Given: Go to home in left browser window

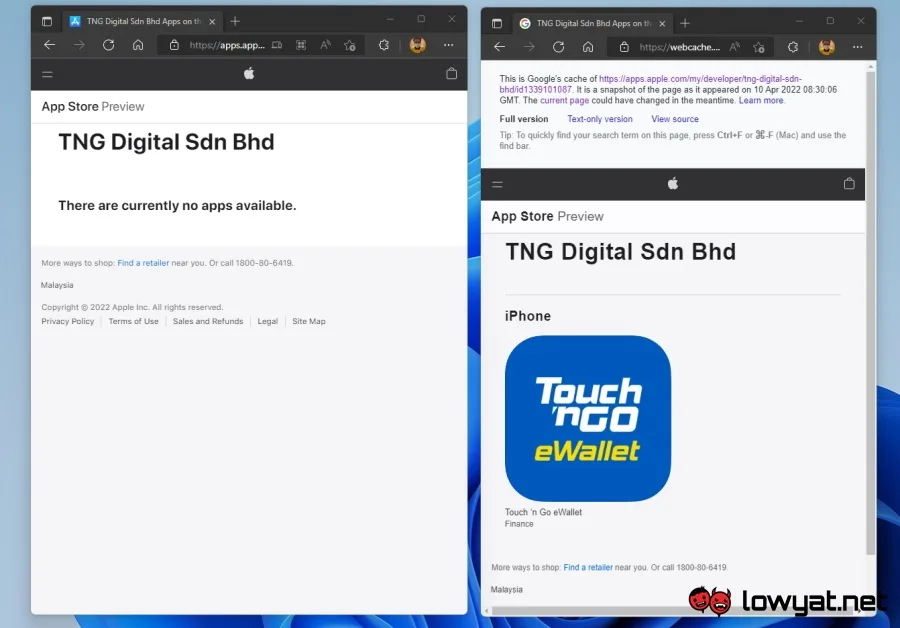Looking at the screenshot, I should click(138, 45).
